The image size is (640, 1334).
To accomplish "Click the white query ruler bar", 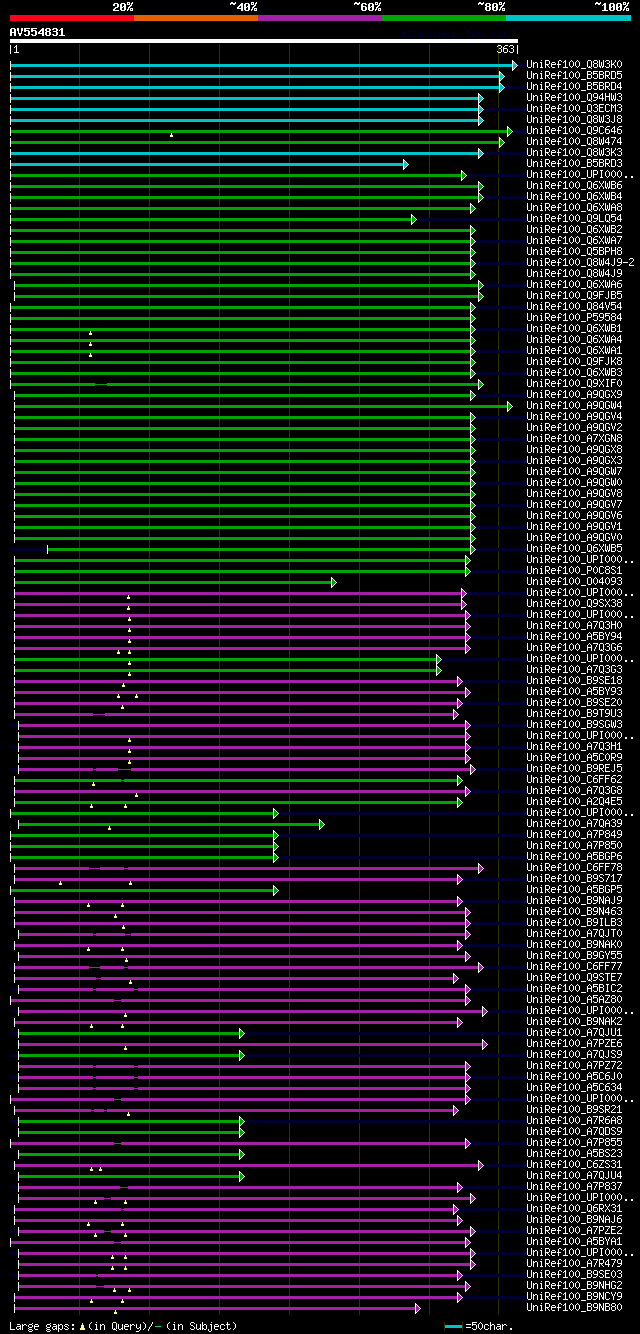I will pyautogui.click(x=264, y=41).
